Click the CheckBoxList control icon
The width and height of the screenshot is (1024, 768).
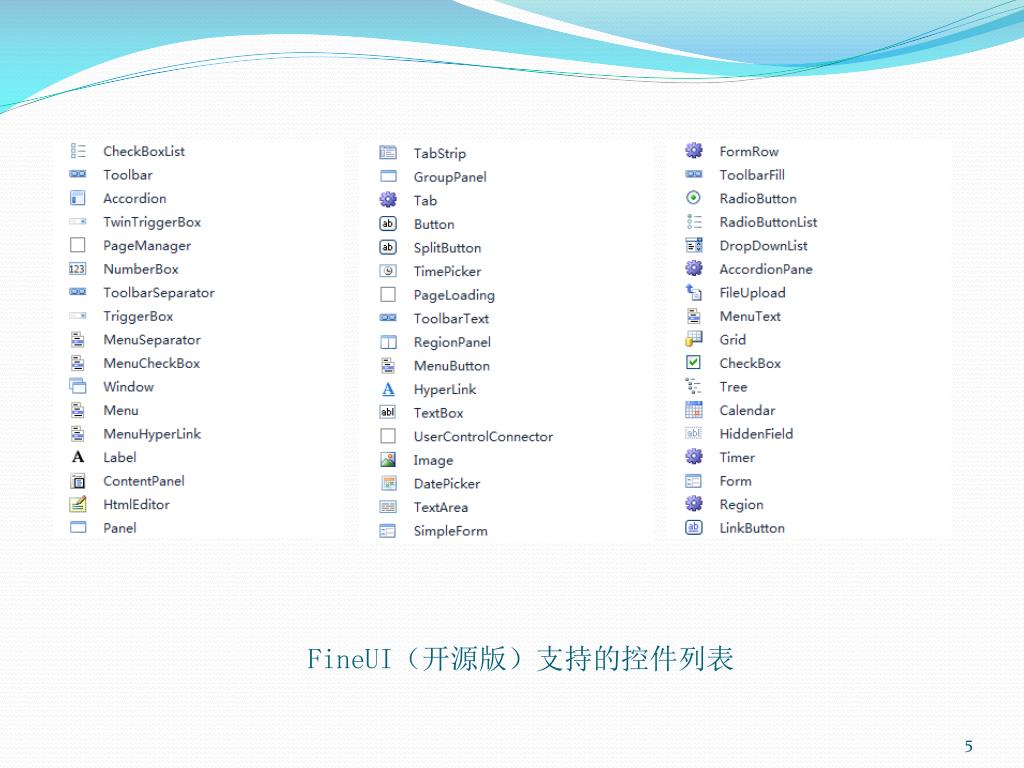[x=78, y=151]
